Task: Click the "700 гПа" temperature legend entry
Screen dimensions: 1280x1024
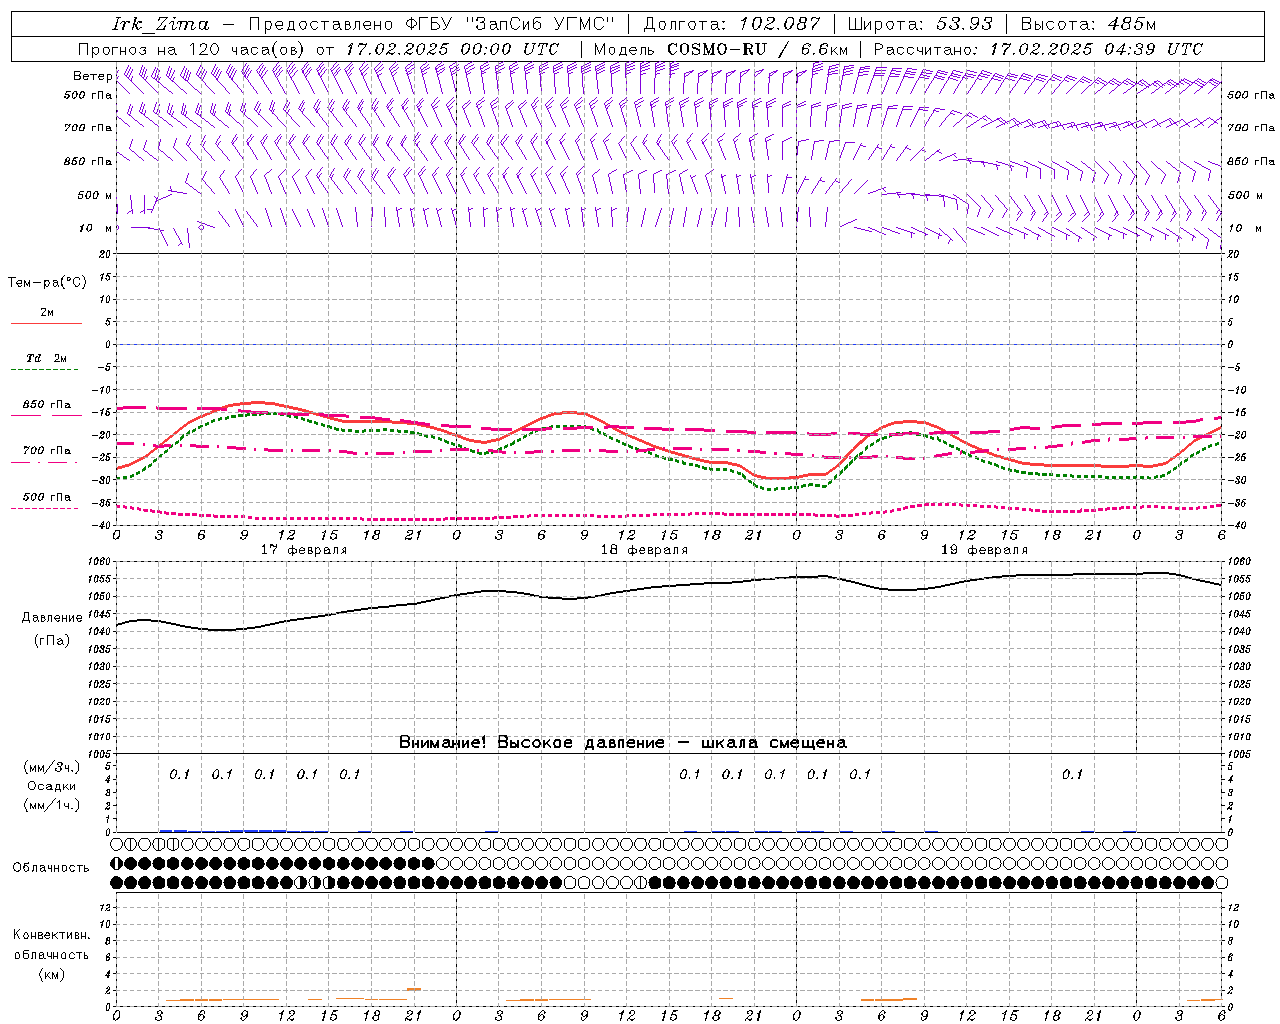Action: point(47,450)
